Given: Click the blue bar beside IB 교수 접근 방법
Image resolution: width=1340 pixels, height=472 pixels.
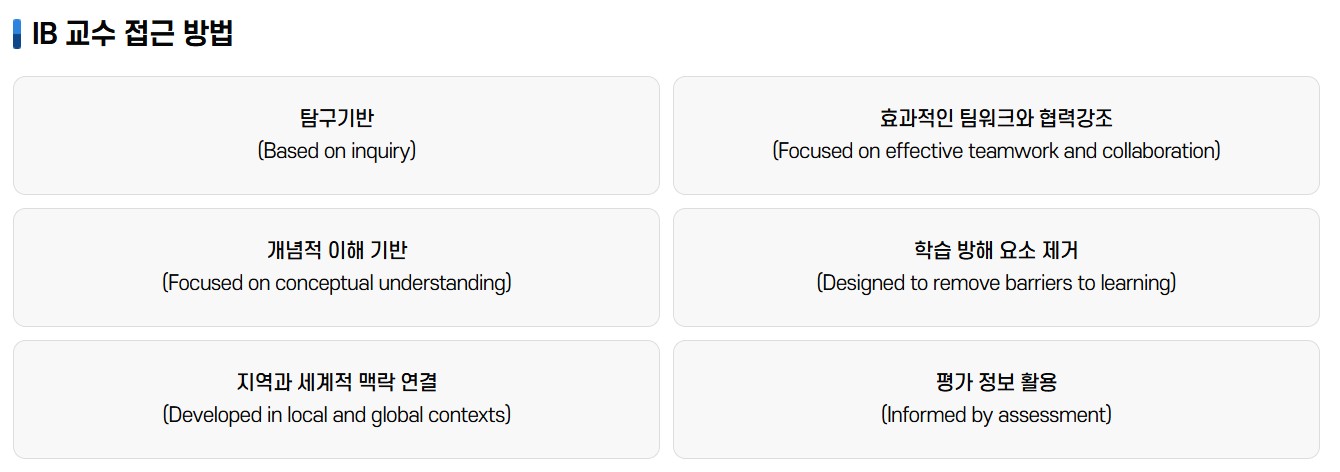Looking at the screenshot, I should [17, 34].
